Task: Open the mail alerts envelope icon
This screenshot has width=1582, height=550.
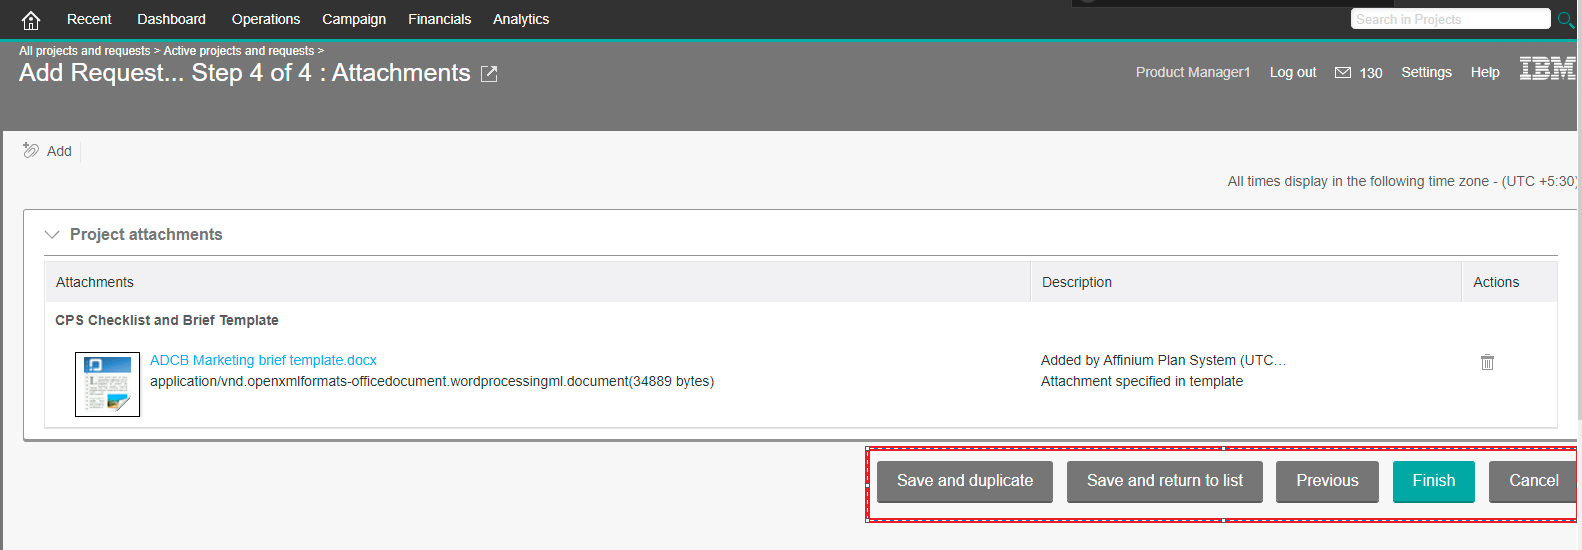Action: click(x=1343, y=73)
